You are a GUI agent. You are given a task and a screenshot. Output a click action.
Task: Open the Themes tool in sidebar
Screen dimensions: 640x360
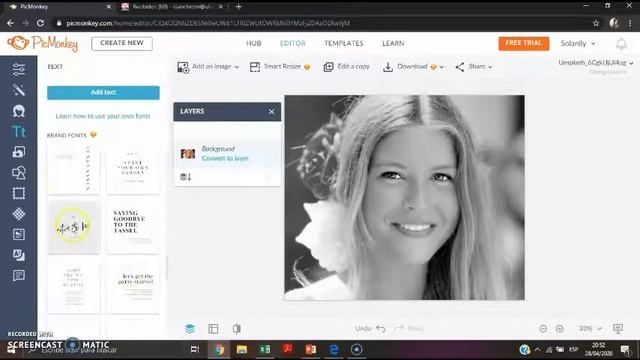pos(19,234)
